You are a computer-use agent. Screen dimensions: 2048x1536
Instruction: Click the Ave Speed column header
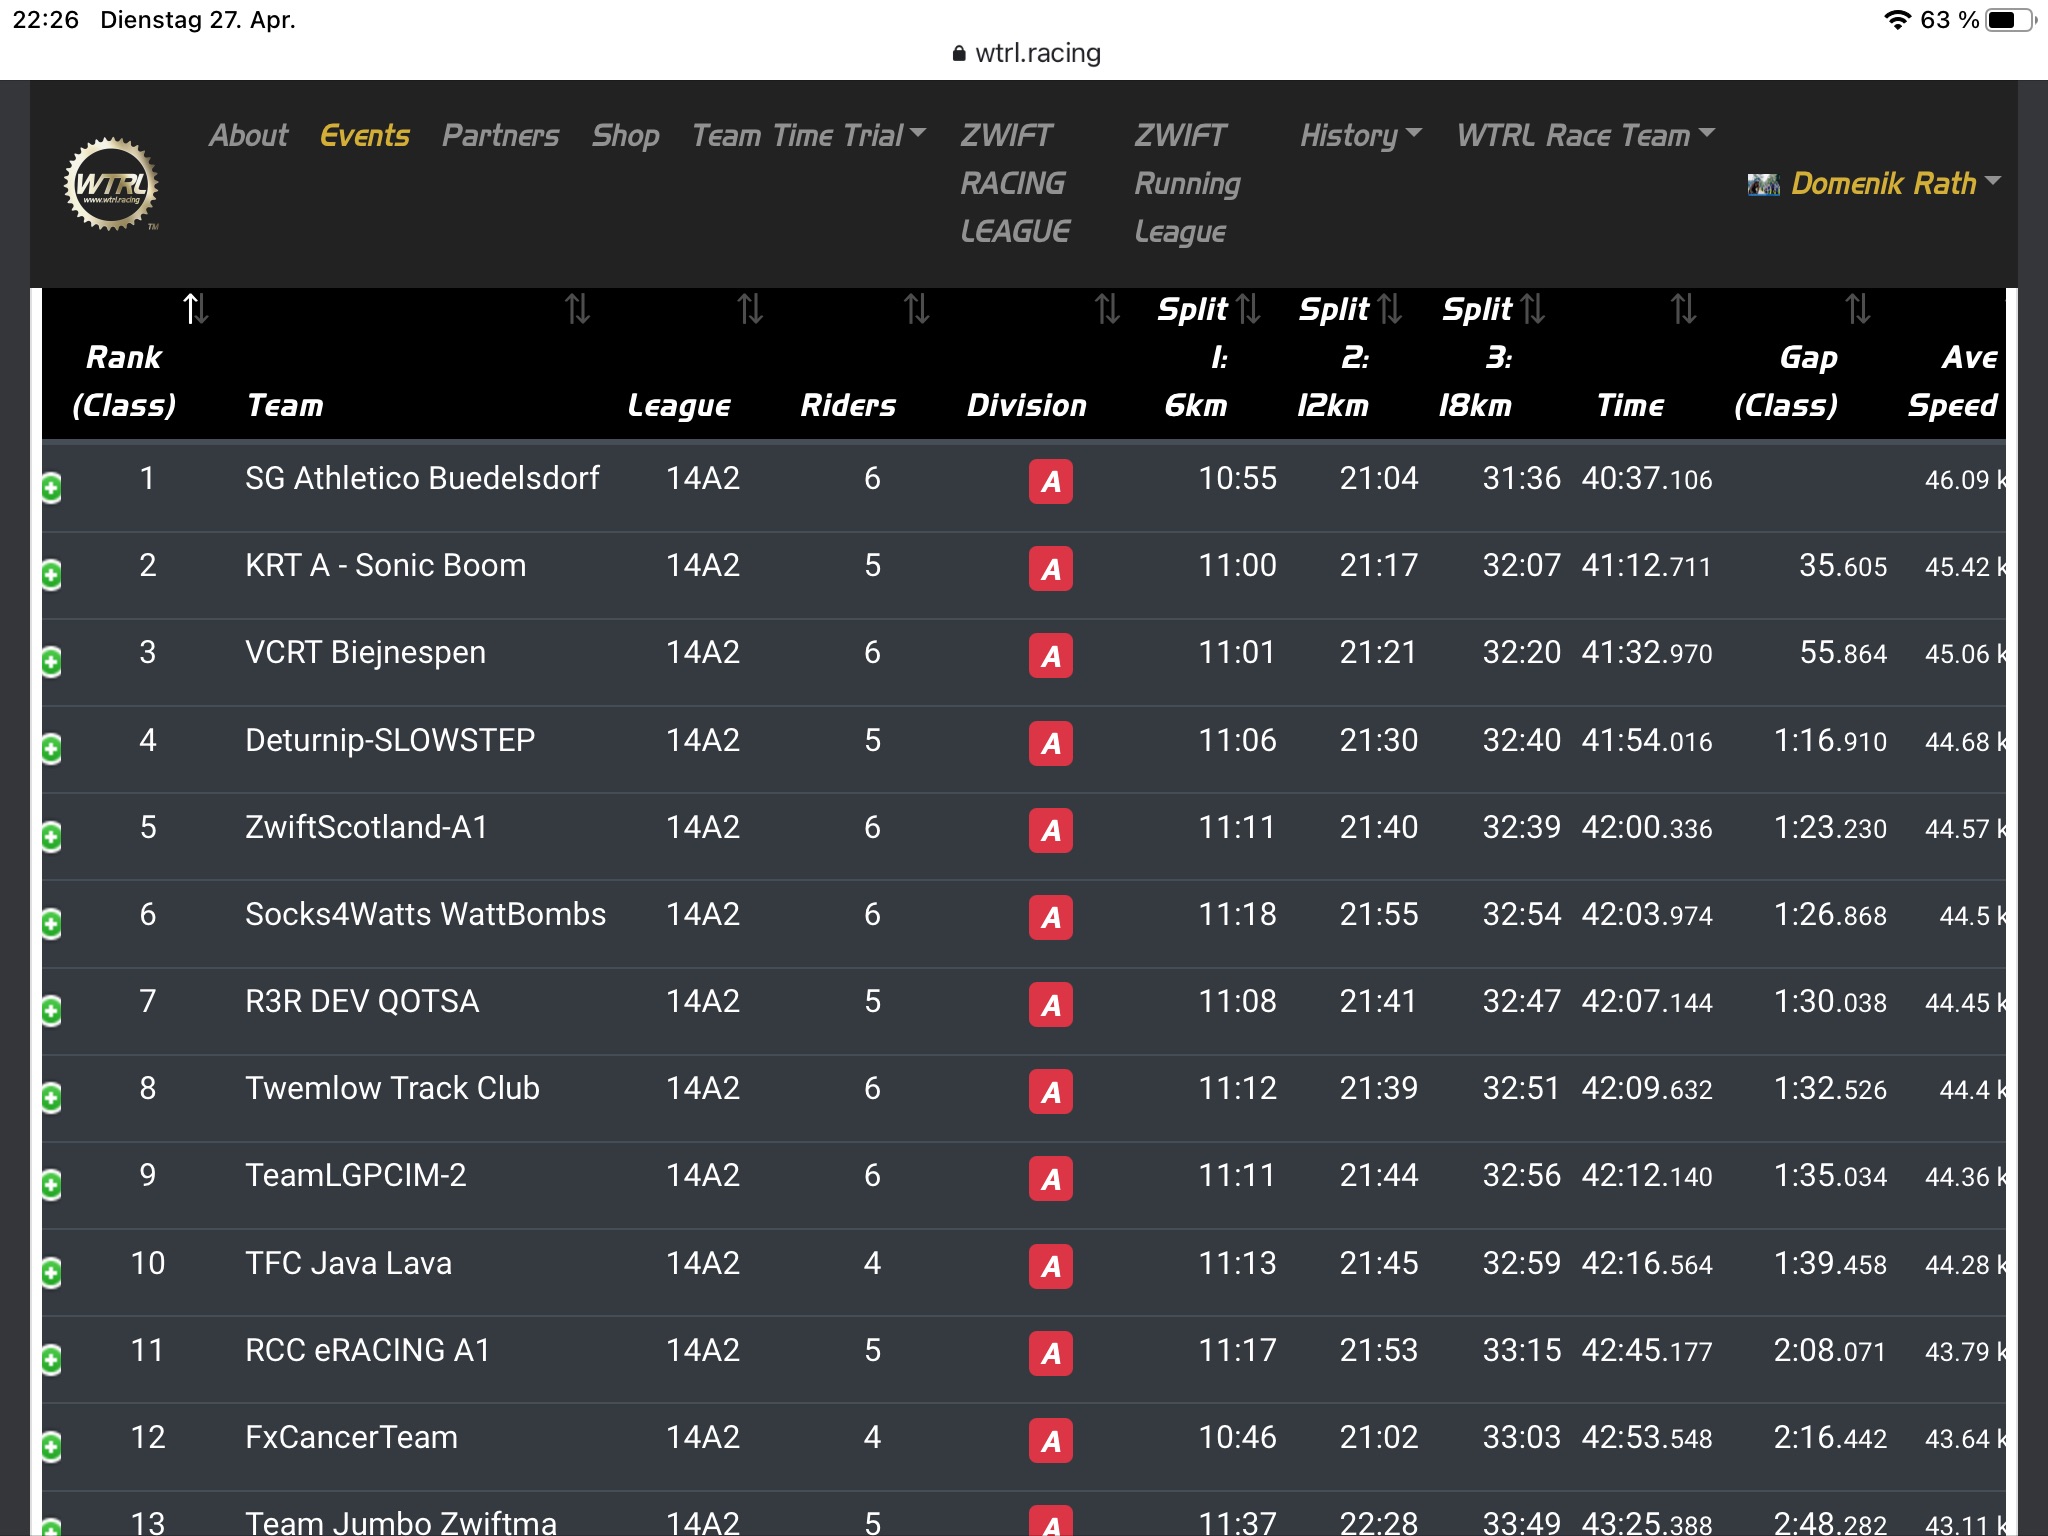(1952, 380)
